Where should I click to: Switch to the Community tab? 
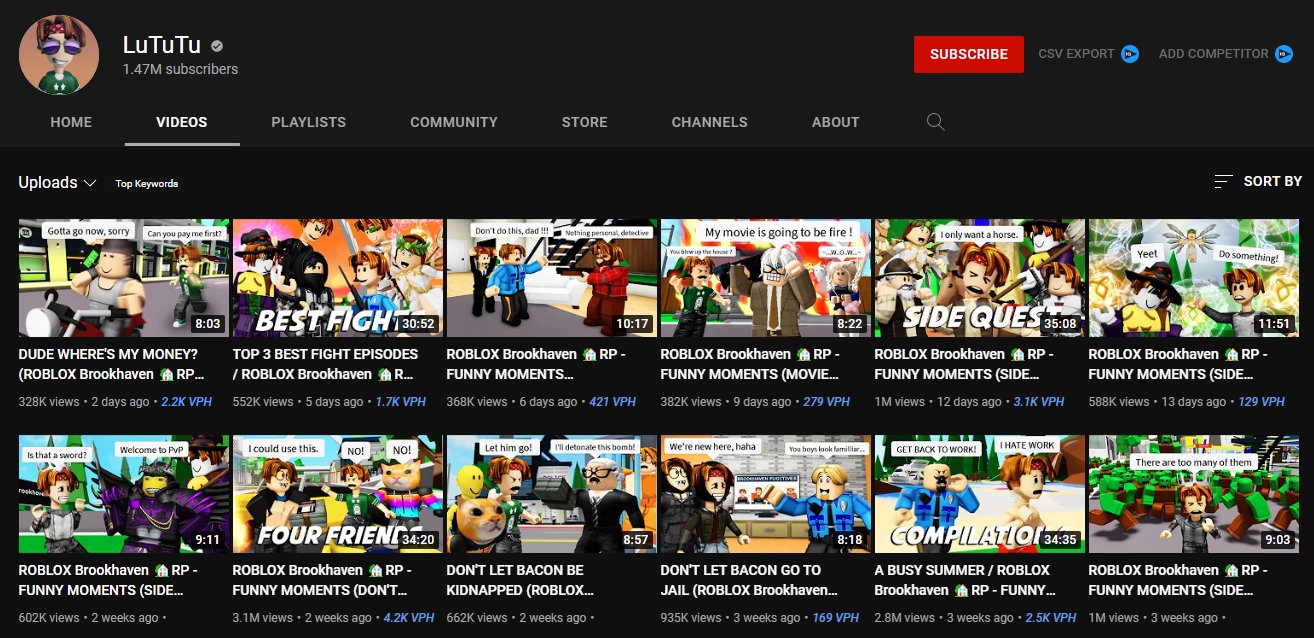tap(453, 122)
